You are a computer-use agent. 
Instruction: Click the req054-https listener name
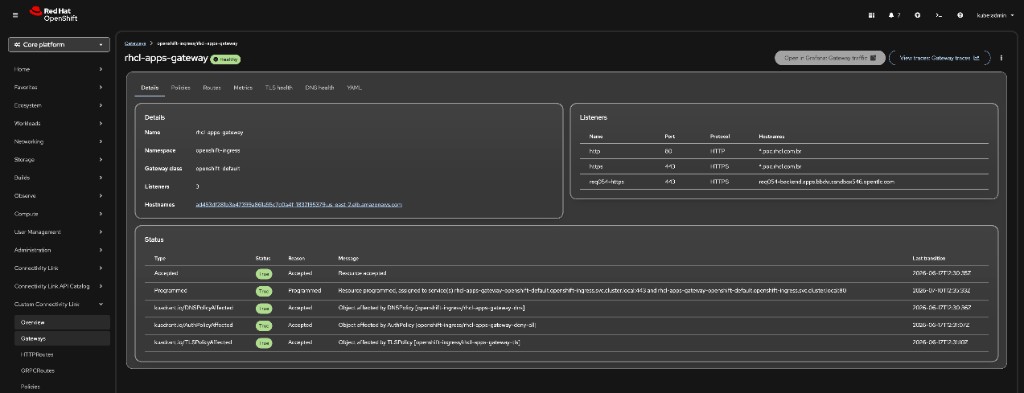(607, 181)
